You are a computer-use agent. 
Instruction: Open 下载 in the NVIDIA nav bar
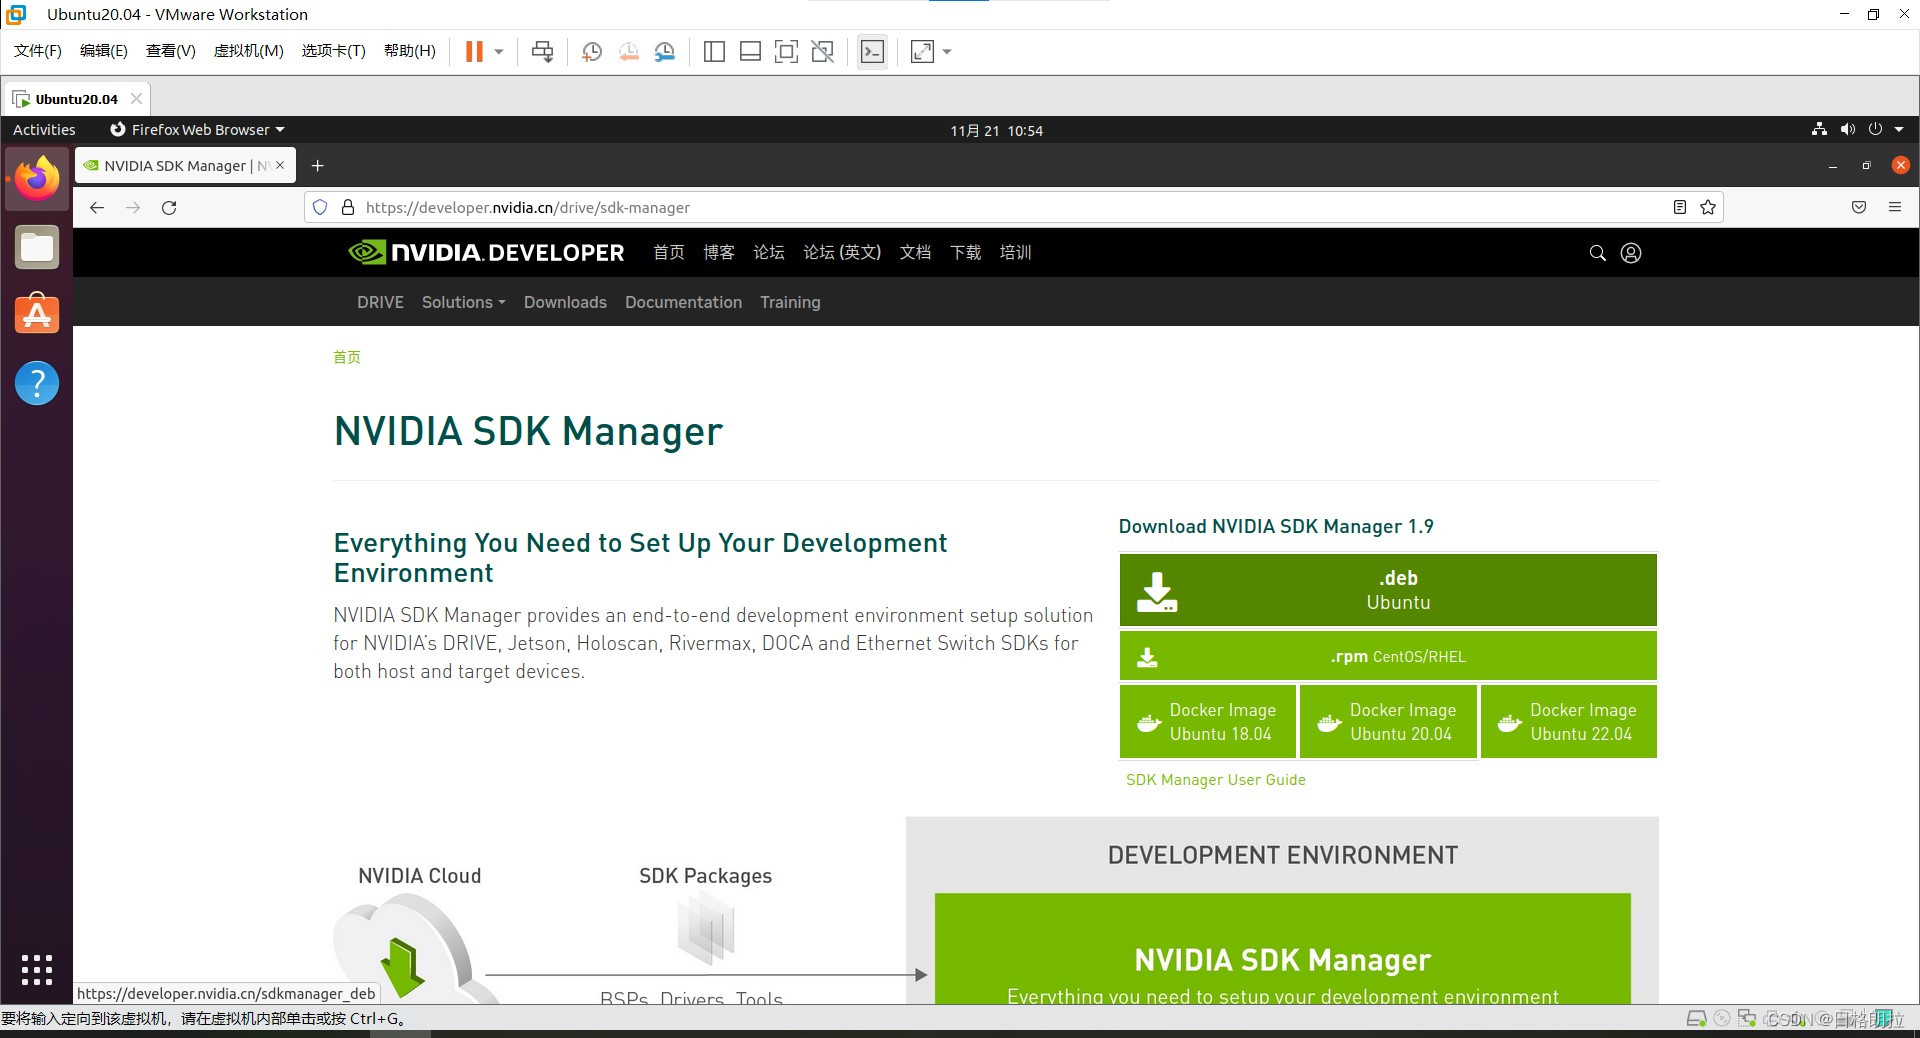pyautogui.click(x=966, y=252)
